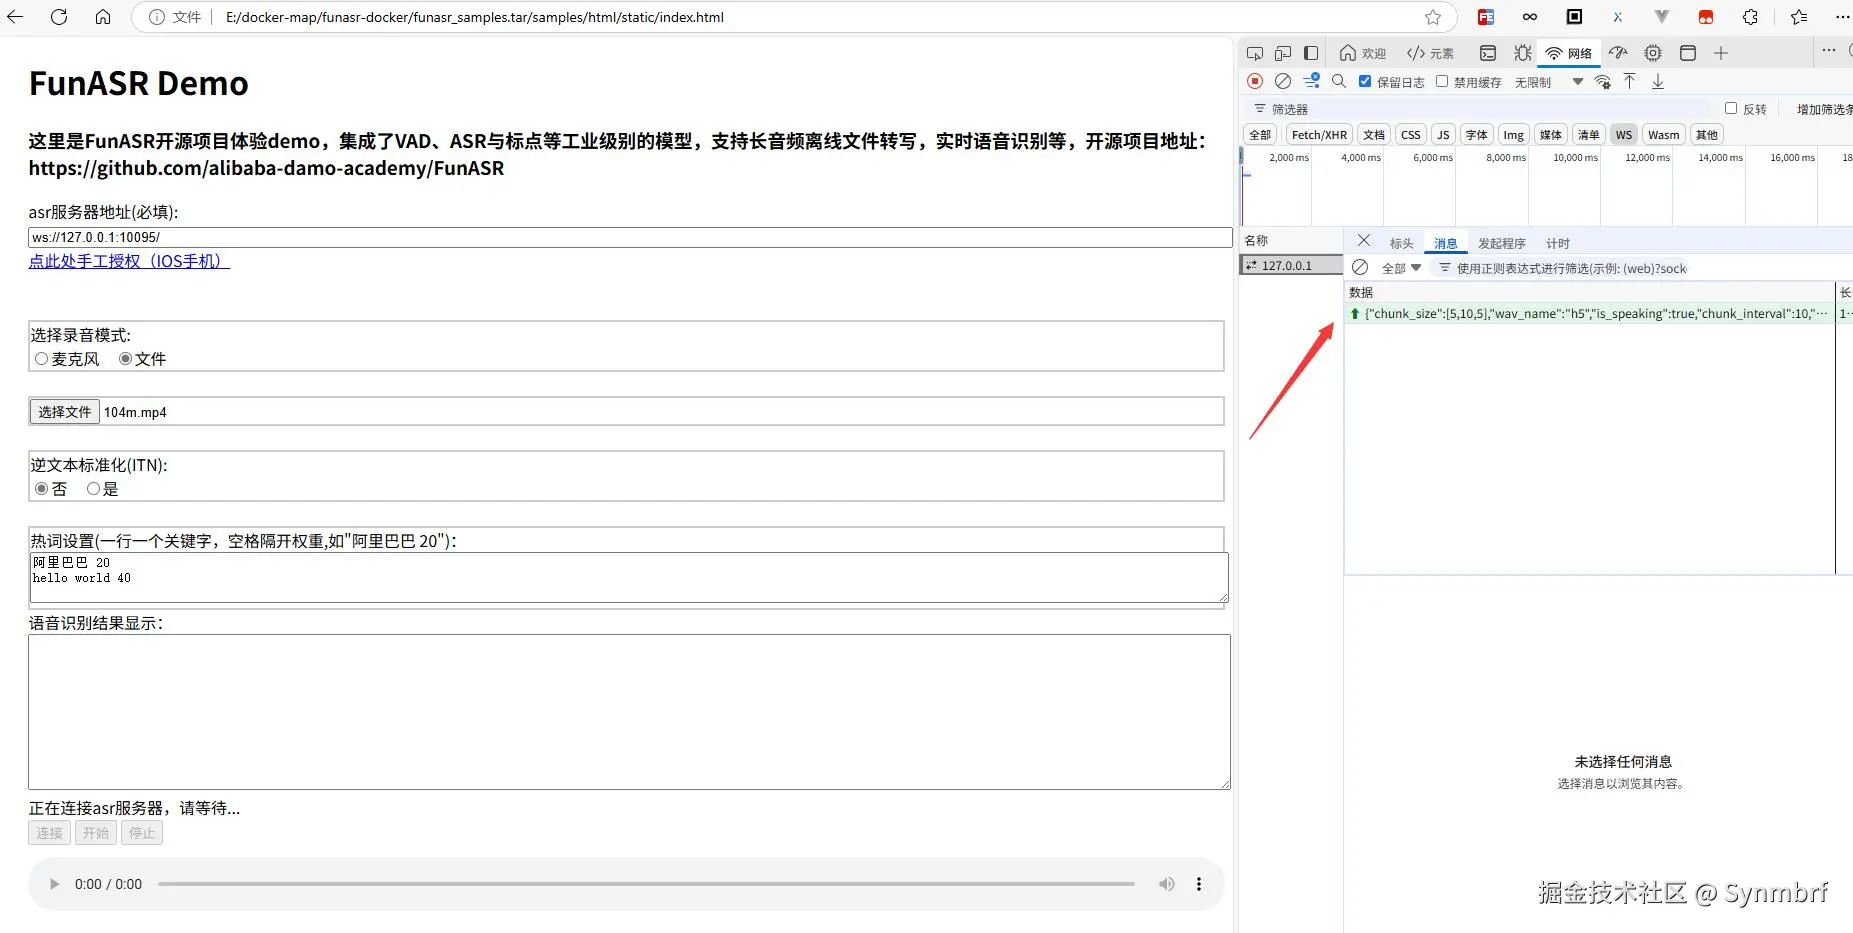Image resolution: width=1853 pixels, height=933 pixels.
Task: Open network conditions settings icon
Action: point(1603,82)
